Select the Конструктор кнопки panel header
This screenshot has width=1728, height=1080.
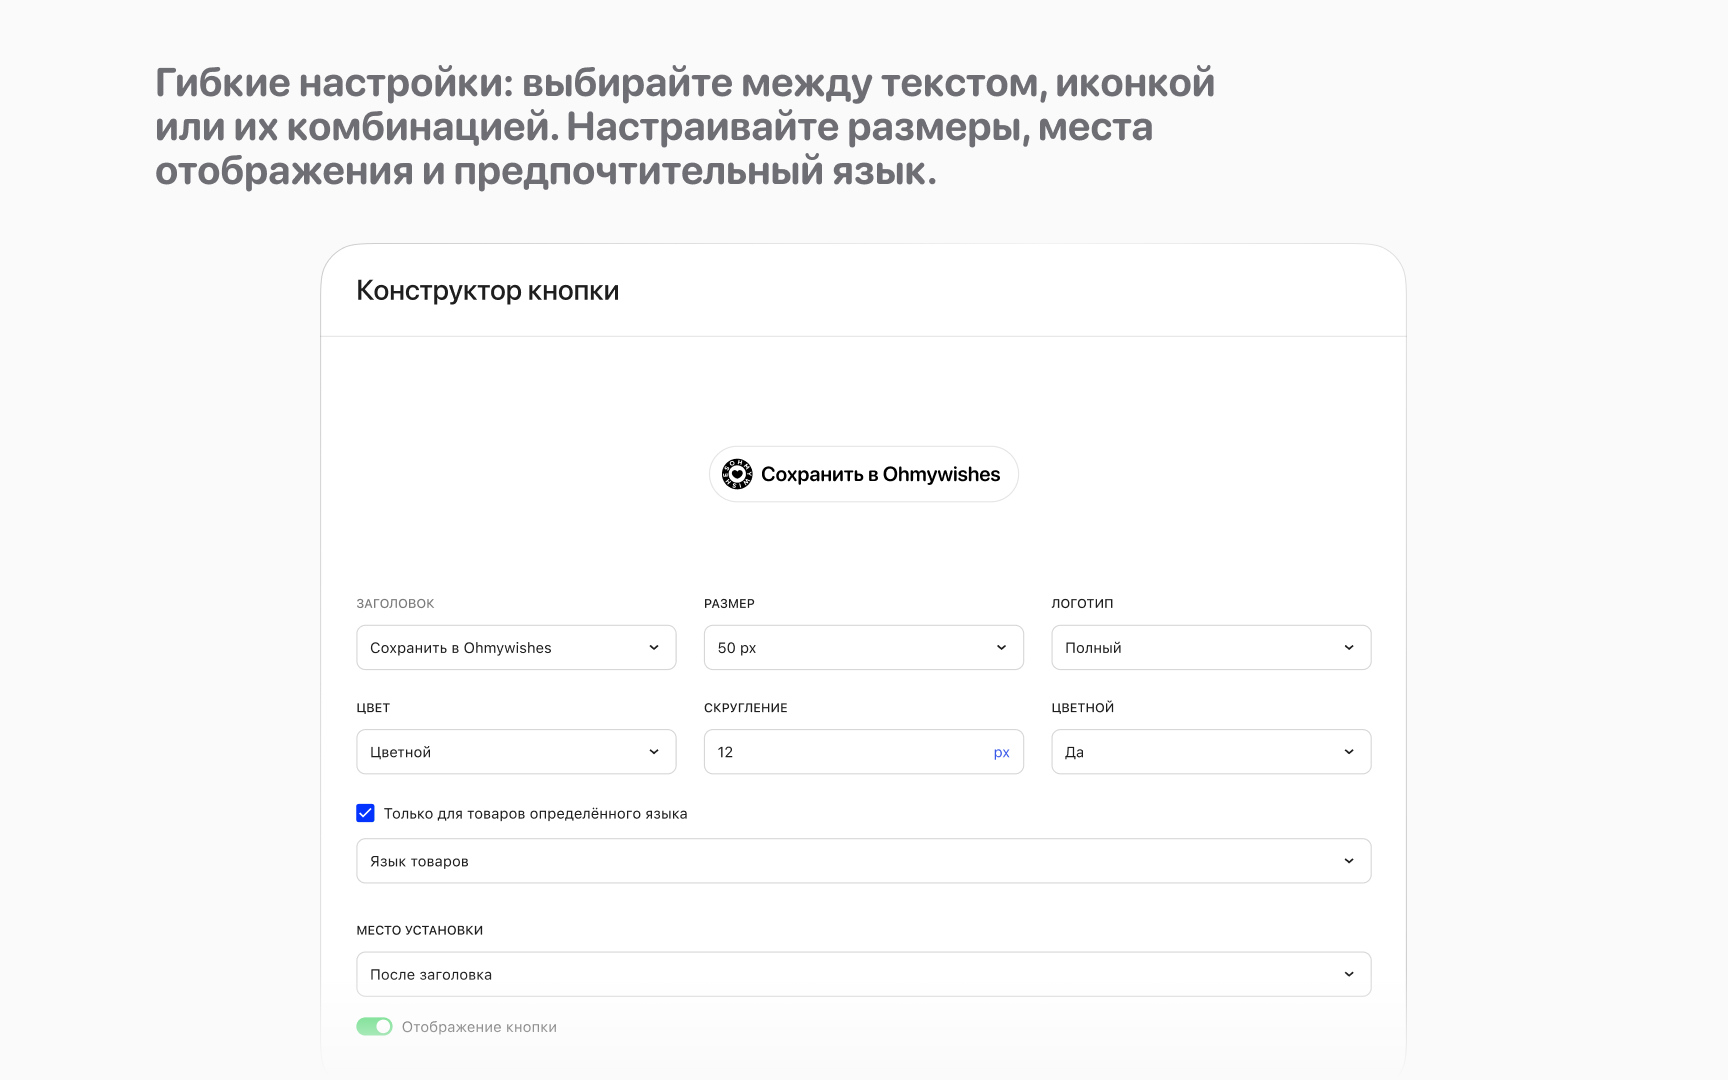487,290
